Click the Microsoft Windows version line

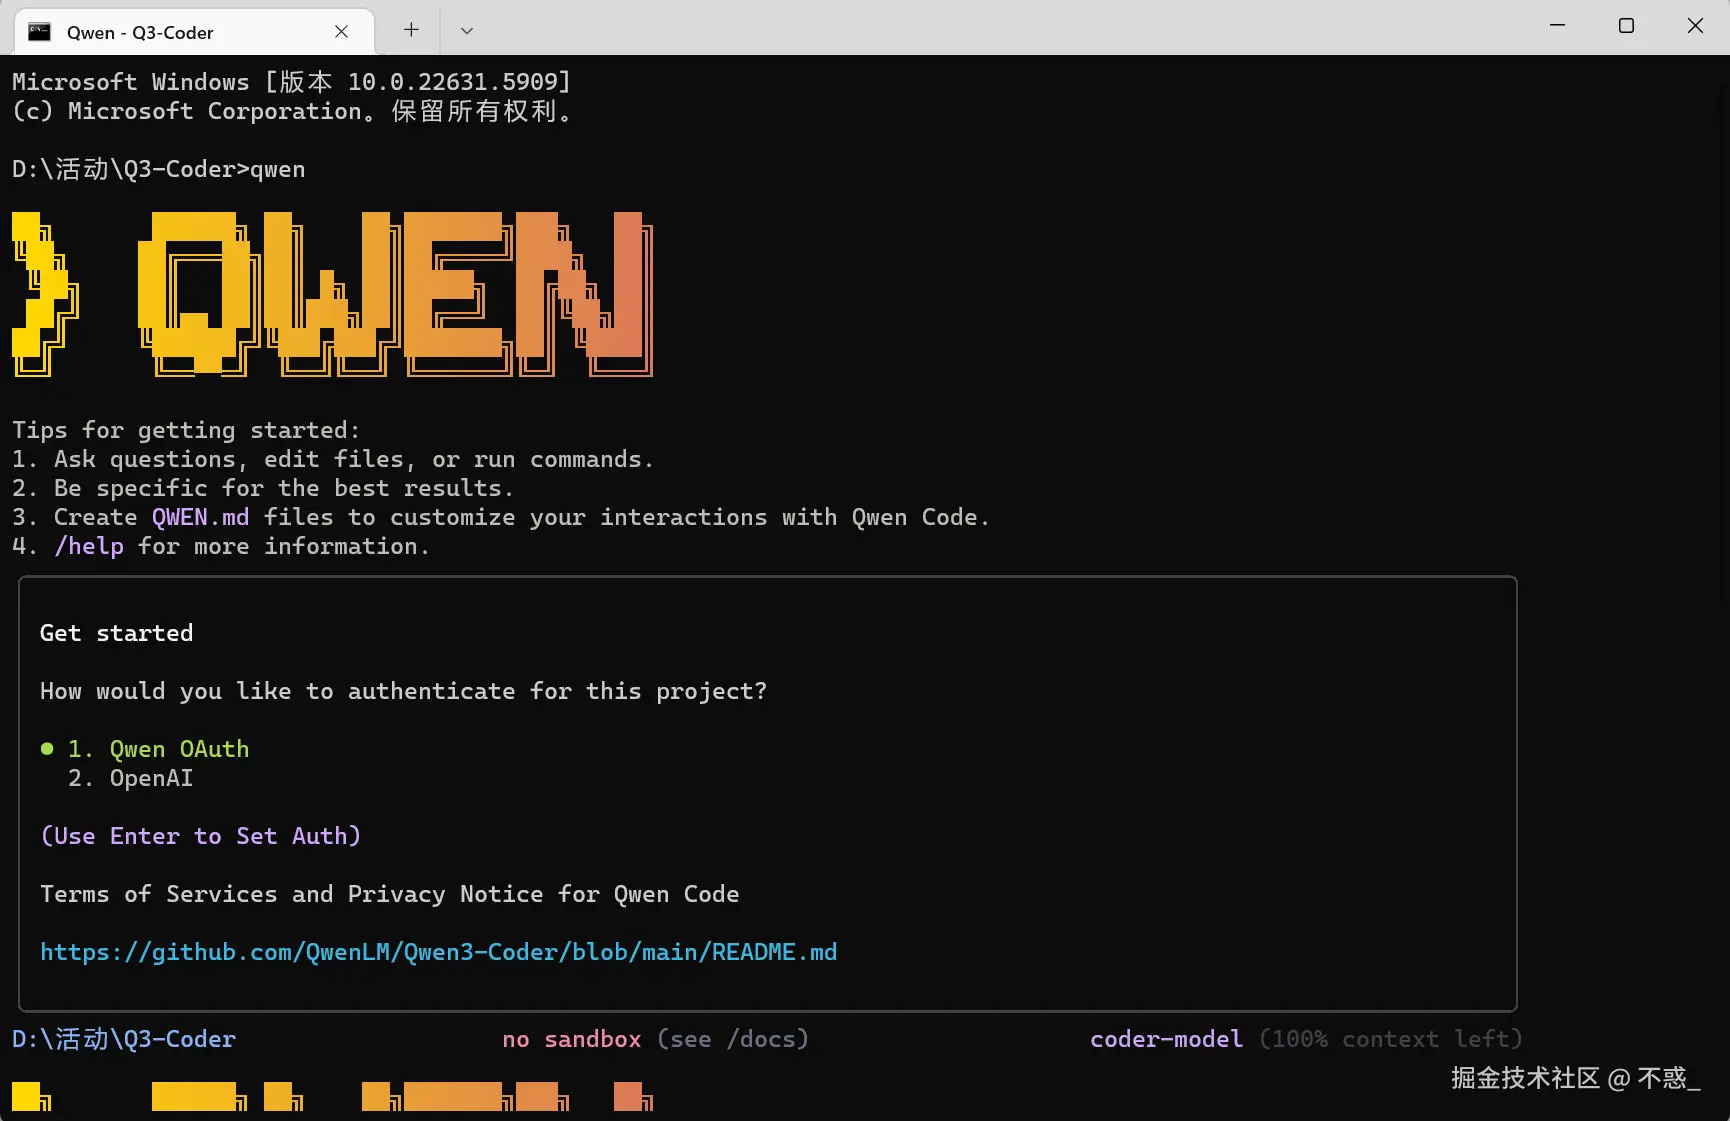pos(292,82)
